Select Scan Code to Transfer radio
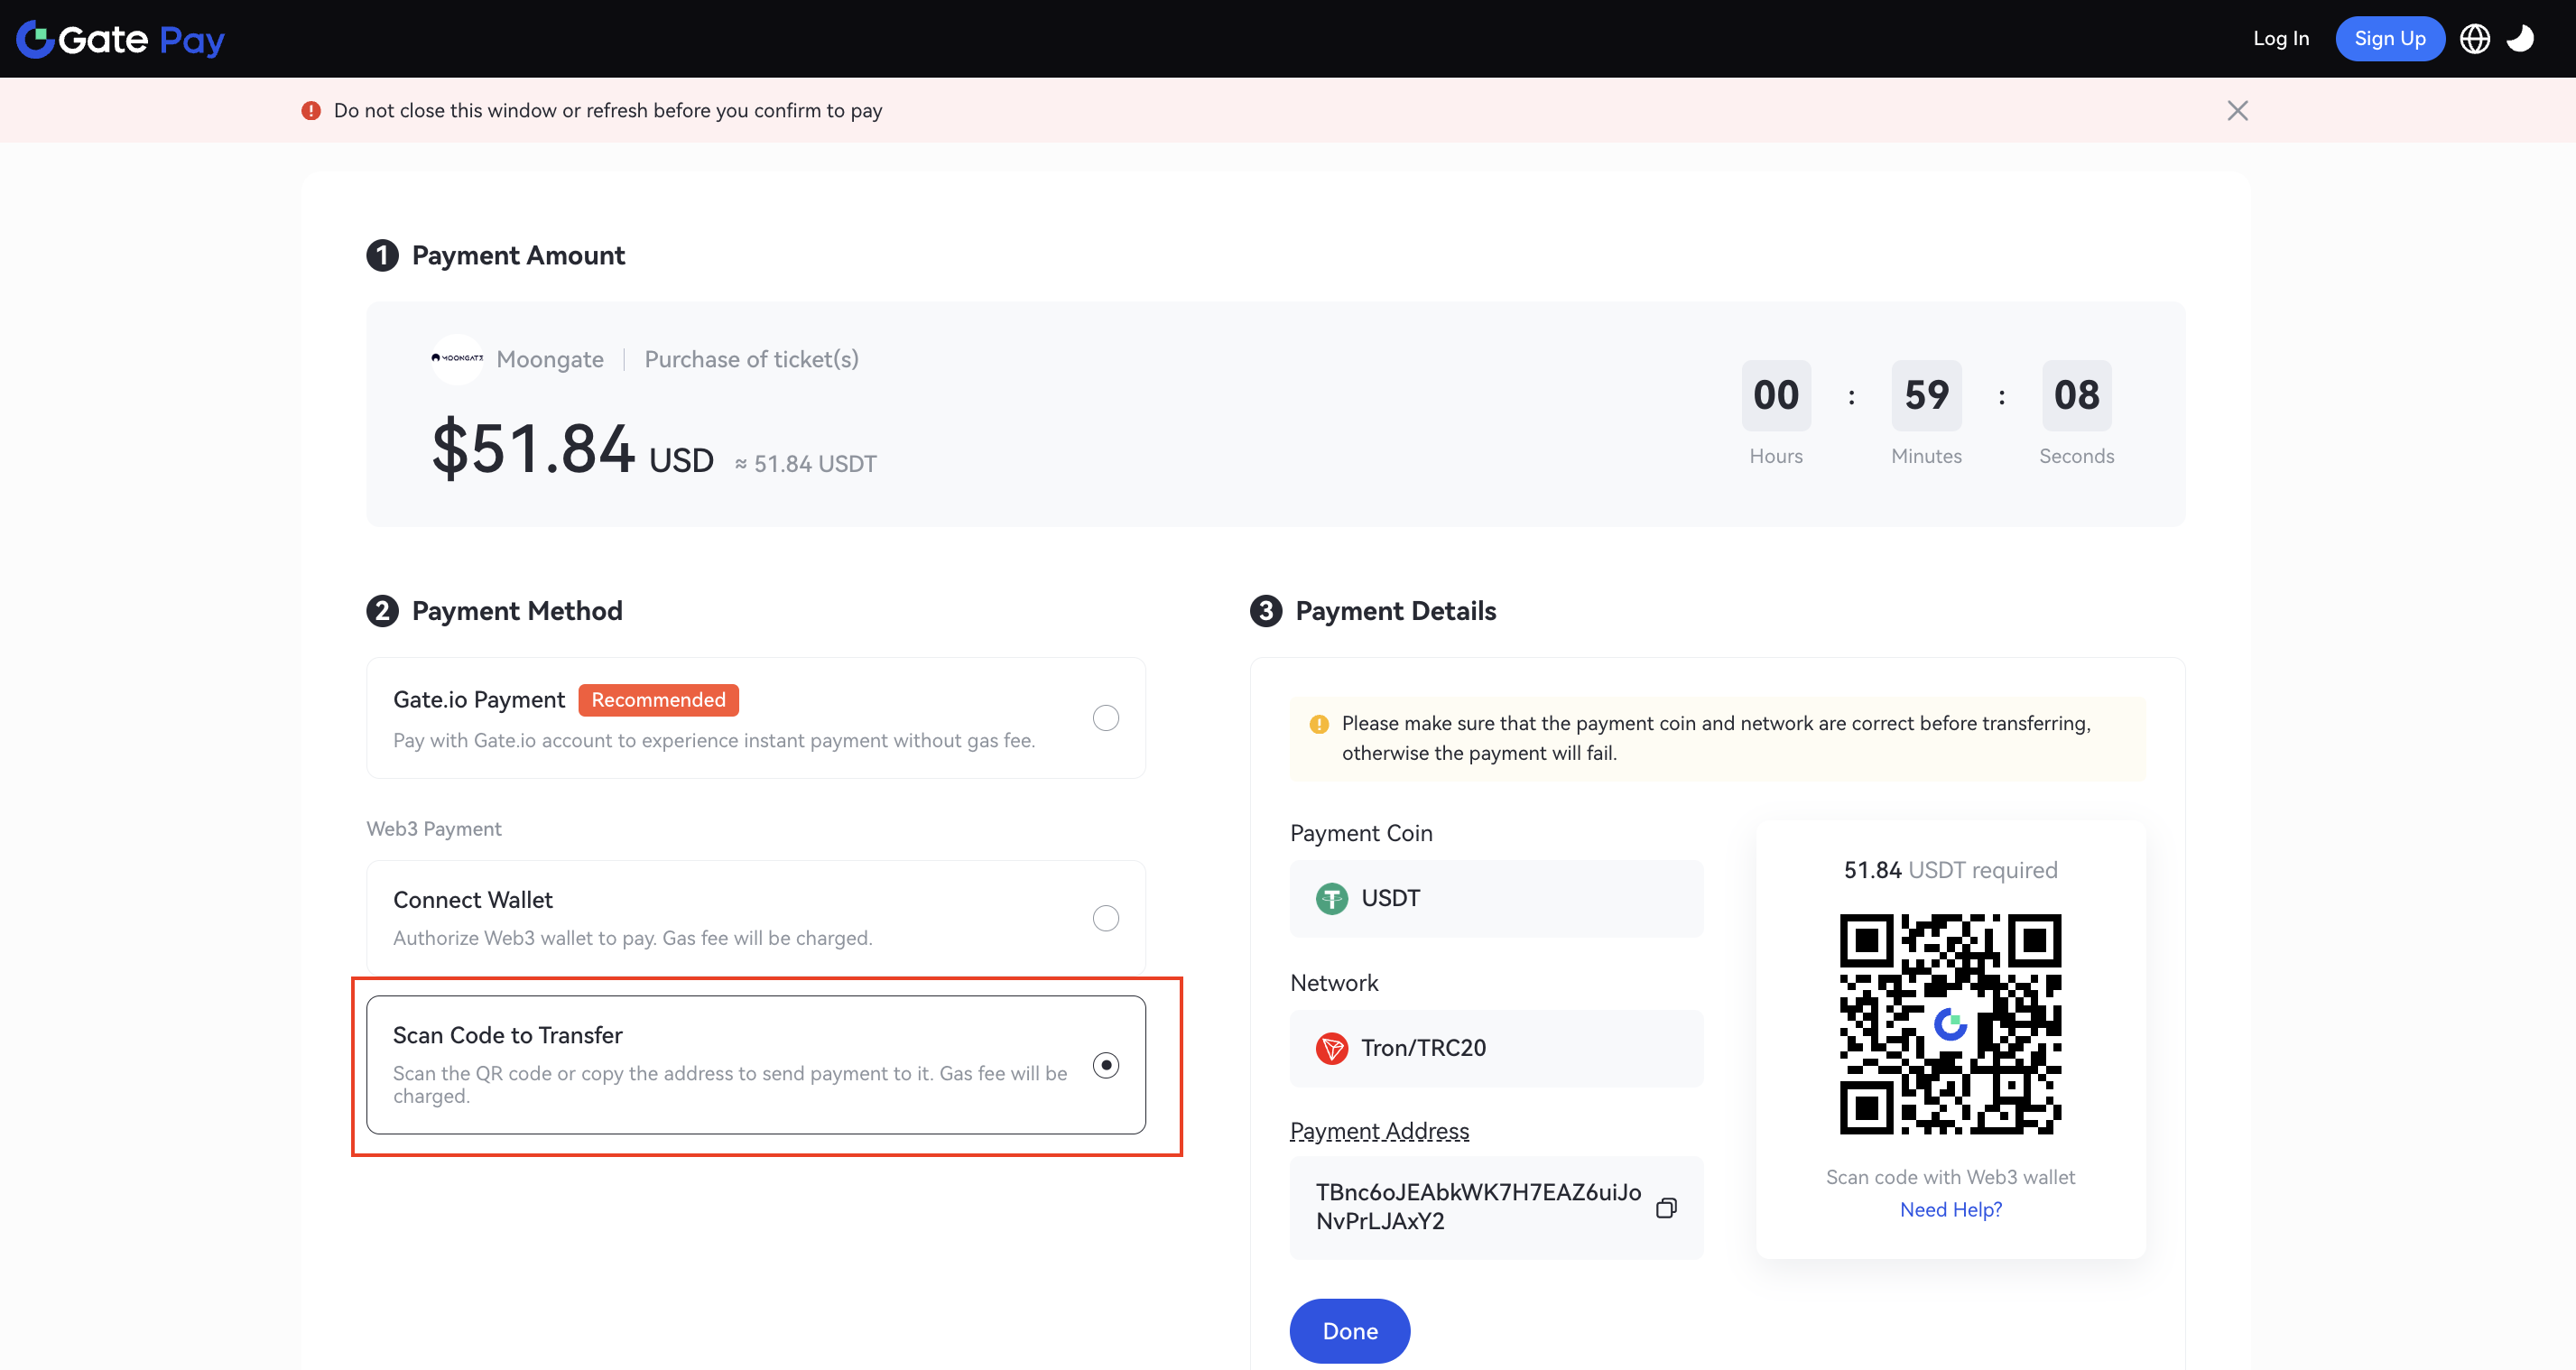This screenshot has width=2576, height=1370. click(x=1105, y=1064)
